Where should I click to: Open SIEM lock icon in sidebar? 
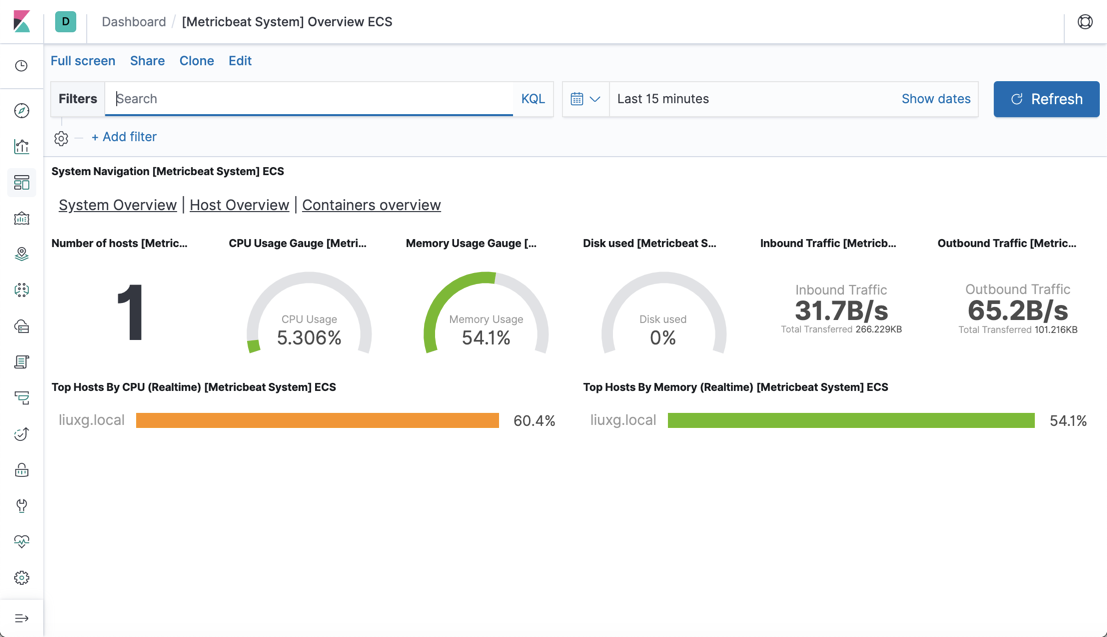tap(22, 470)
